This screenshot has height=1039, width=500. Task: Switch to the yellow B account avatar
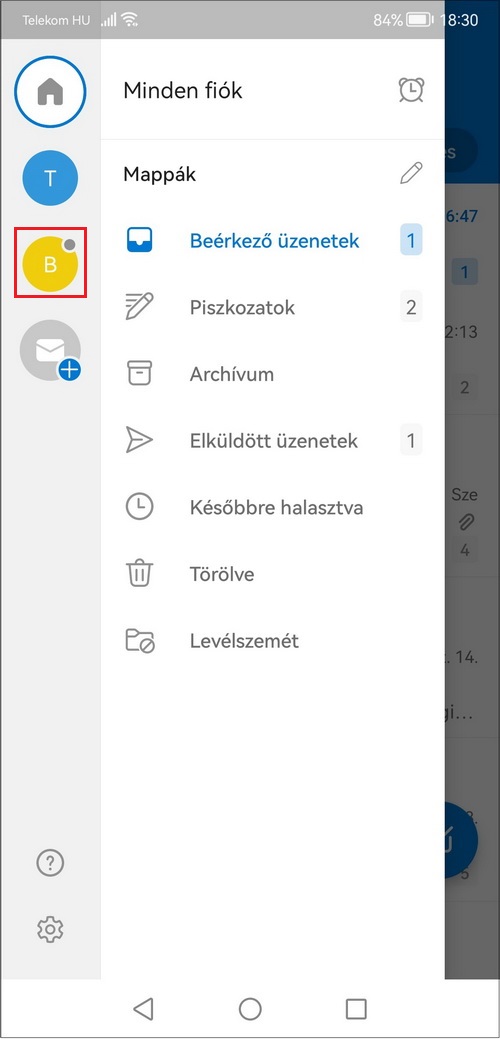50,263
